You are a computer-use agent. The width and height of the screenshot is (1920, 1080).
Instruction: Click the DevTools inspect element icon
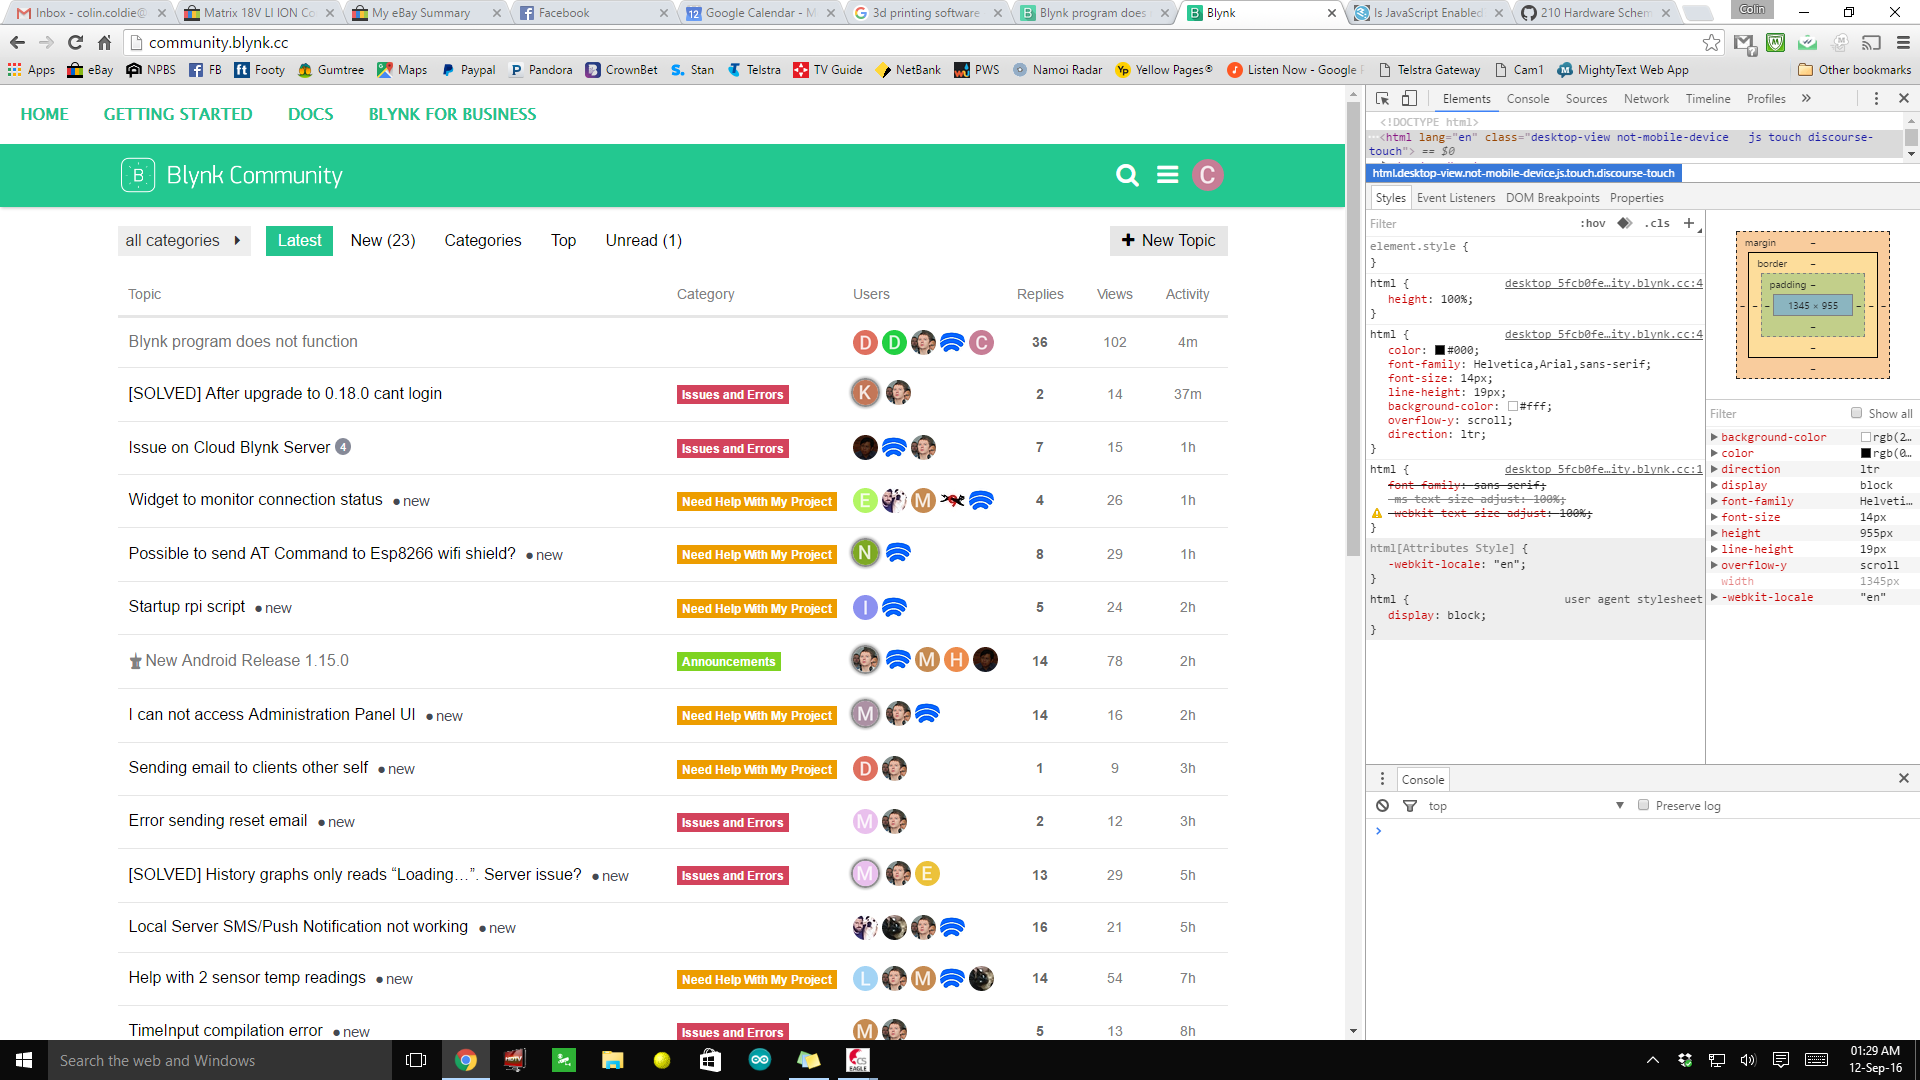[1382, 98]
